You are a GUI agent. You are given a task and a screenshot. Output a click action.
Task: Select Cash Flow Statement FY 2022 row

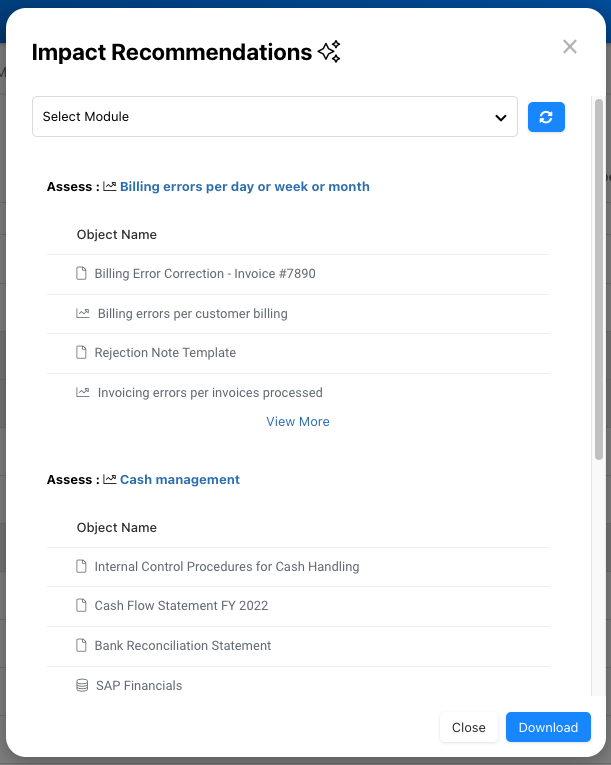pos(181,605)
